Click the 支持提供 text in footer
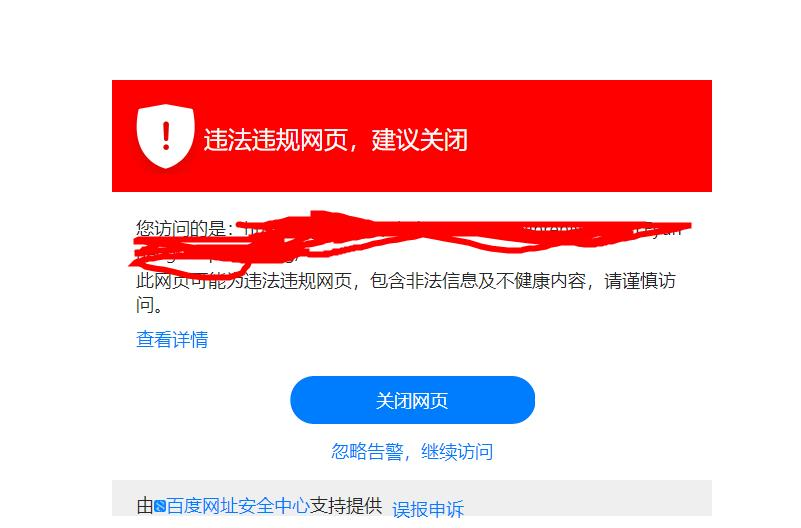Image resolution: width=801 pixels, height=528 pixels. 346,506
